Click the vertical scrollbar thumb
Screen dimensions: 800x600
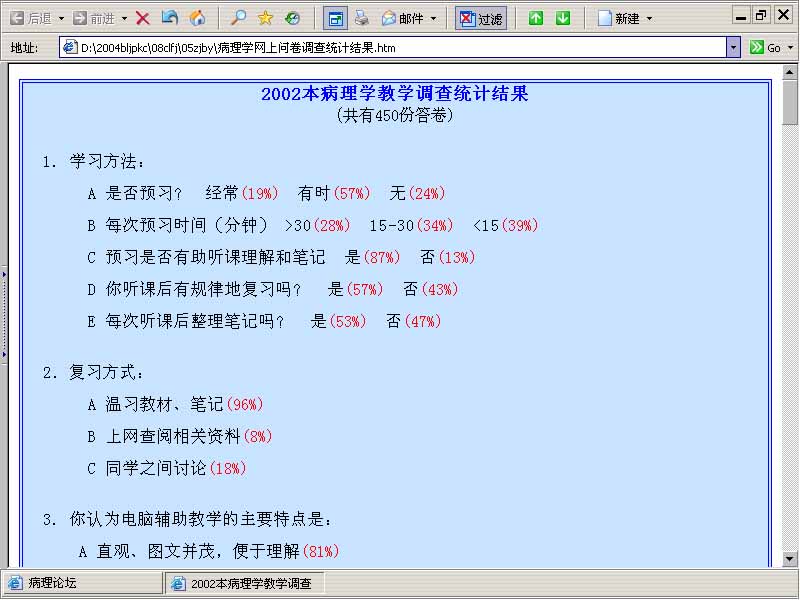(789, 102)
